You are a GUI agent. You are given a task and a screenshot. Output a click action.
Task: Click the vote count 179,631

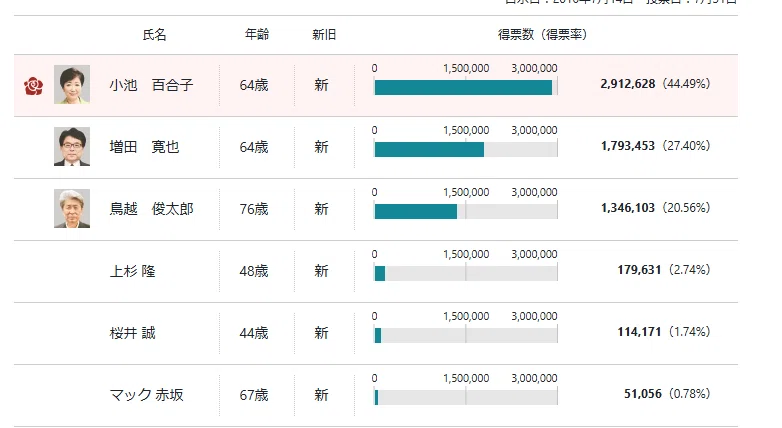639,270
